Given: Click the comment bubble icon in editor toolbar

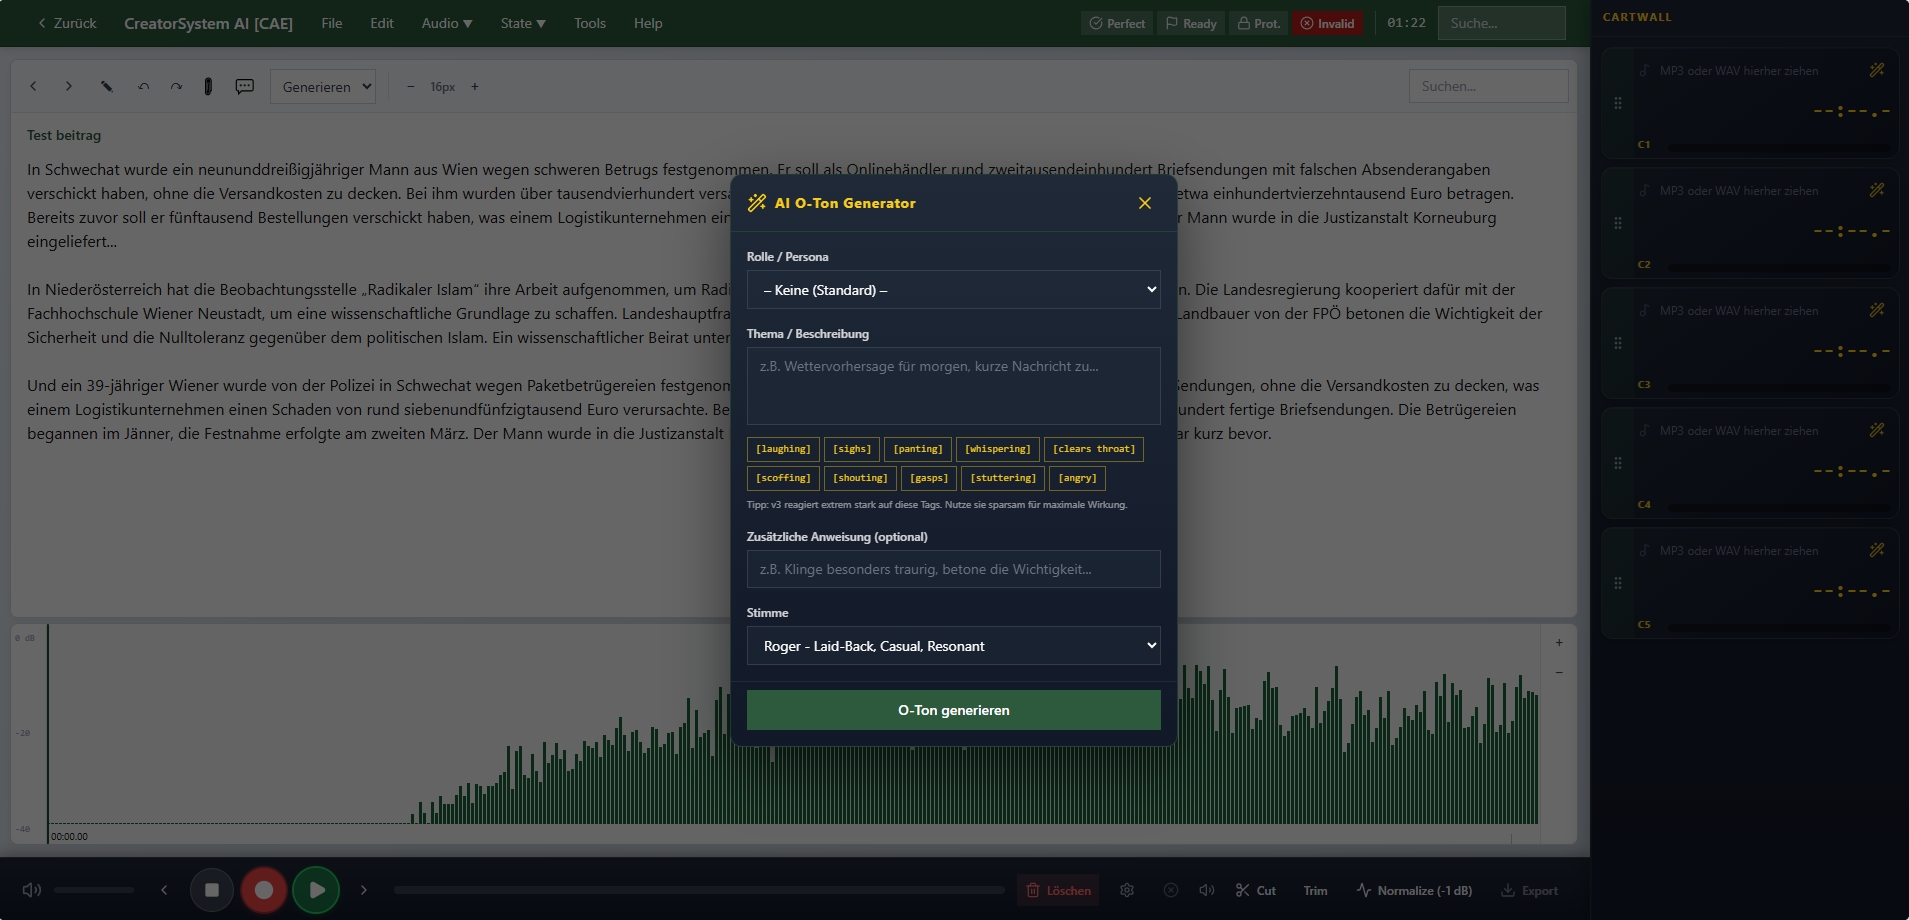Looking at the screenshot, I should 244,87.
